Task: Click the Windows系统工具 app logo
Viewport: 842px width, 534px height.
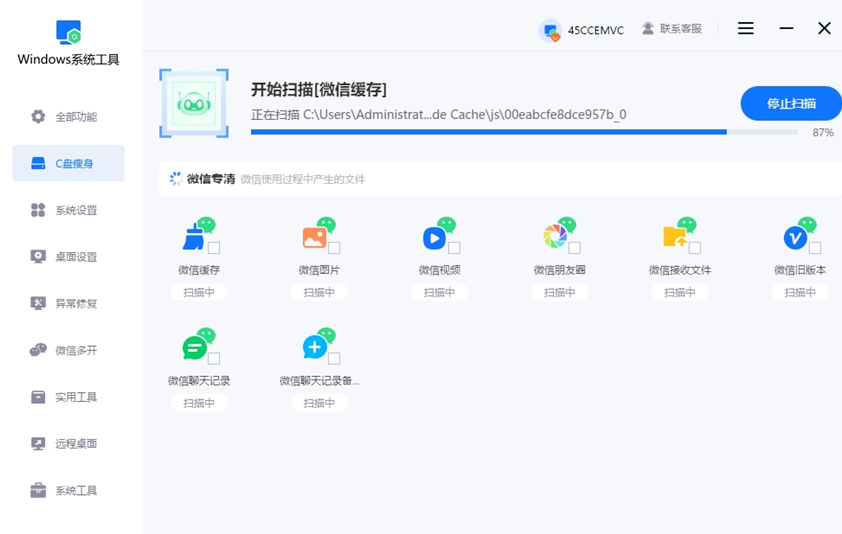Action: 68,32
